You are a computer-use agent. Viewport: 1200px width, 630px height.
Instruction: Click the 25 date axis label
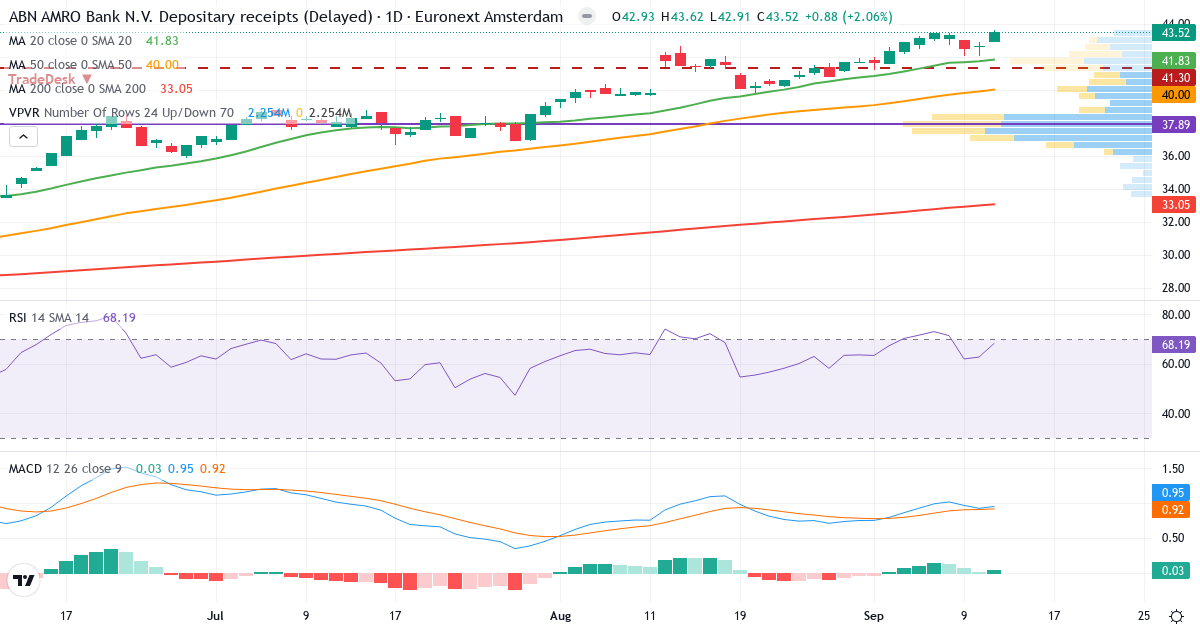pos(1144,616)
